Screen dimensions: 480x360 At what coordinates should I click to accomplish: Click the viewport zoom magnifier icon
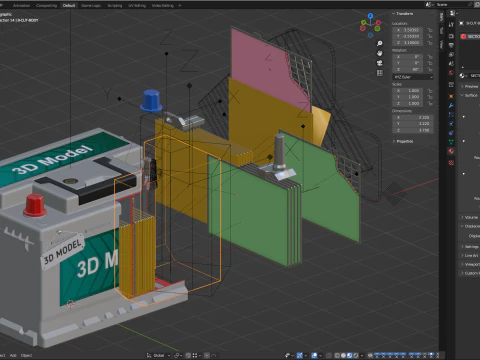tap(379, 43)
